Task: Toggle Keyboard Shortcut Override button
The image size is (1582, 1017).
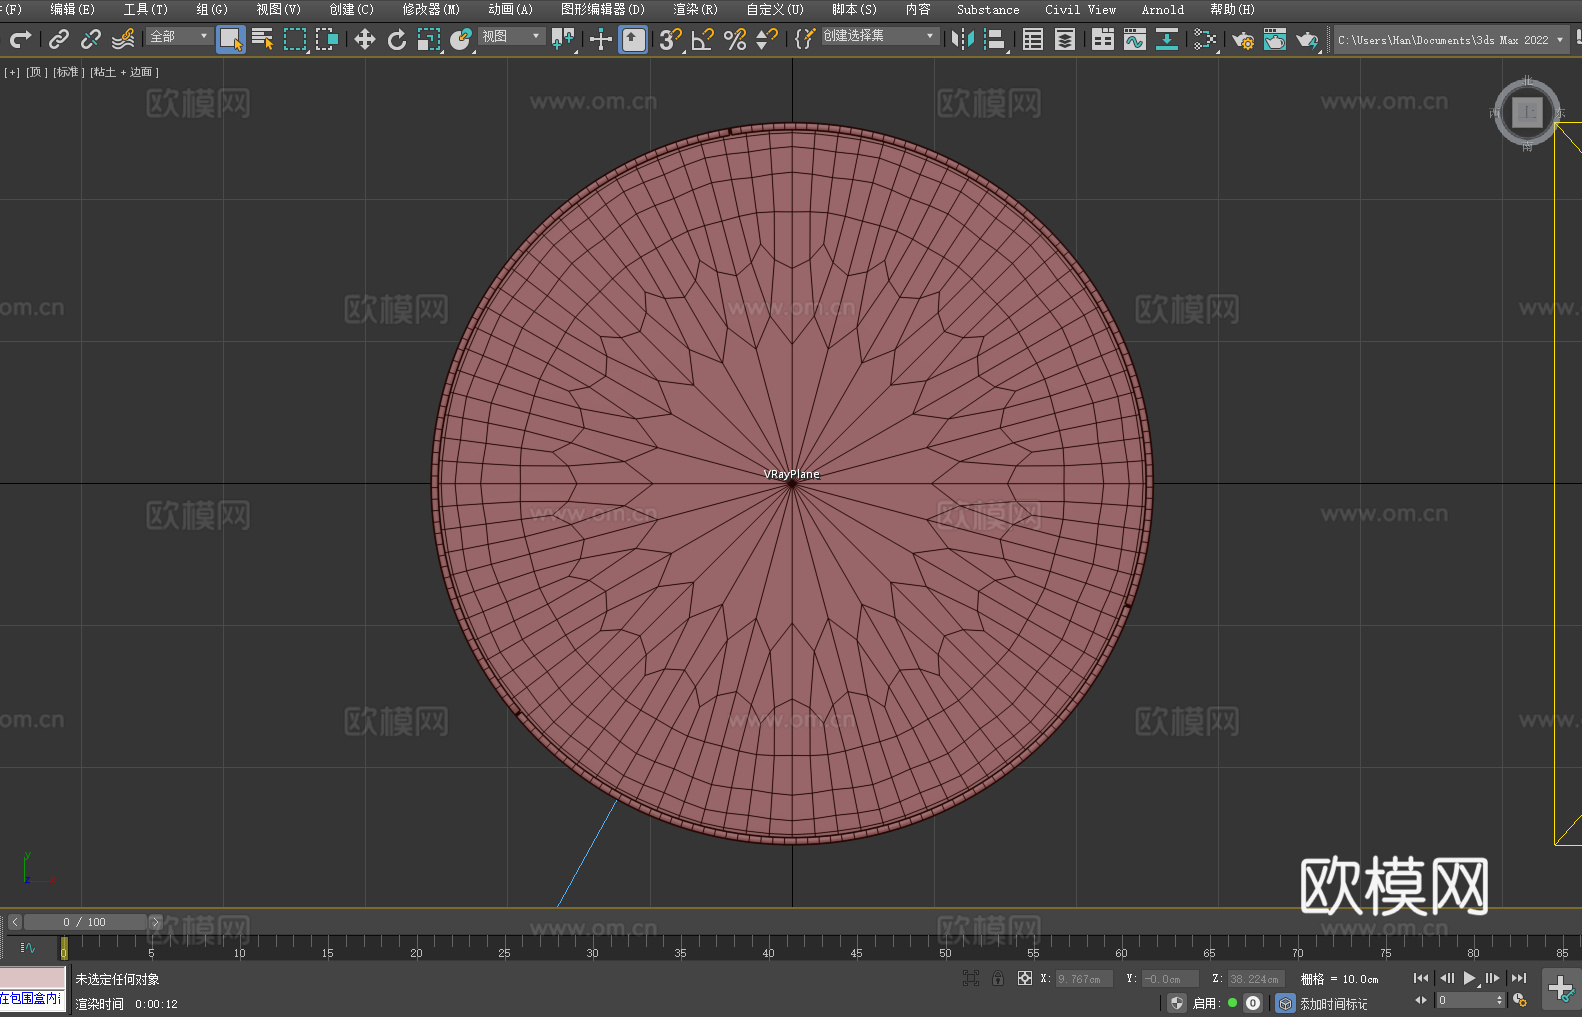Action: pyautogui.click(x=633, y=39)
